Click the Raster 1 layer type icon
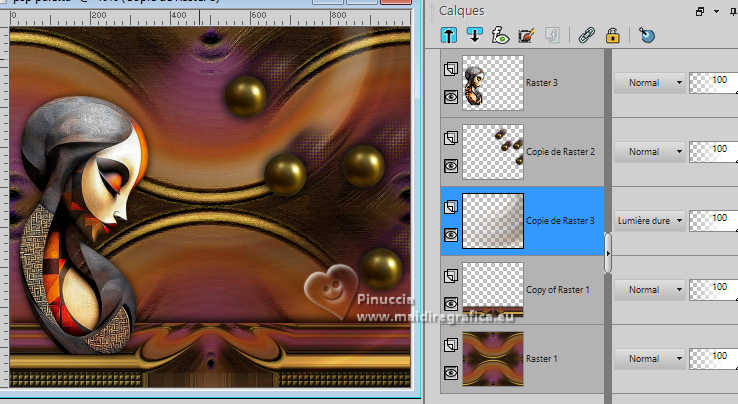The width and height of the screenshot is (738, 404). pyautogui.click(x=450, y=345)
